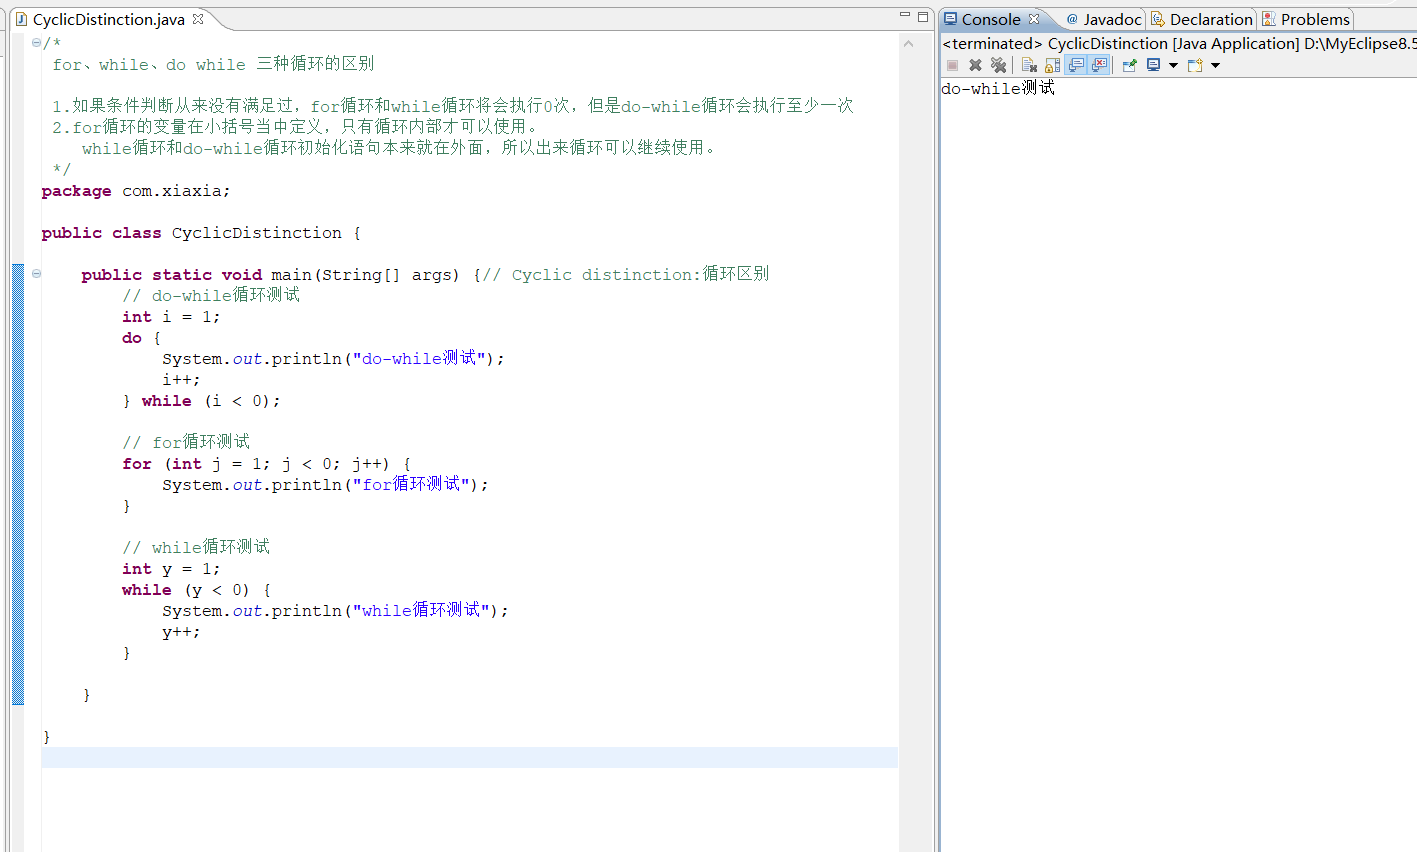Toggle Show Console When Standard Out Changes
Screen dimensions: 1417x852
(x=1076, y=65)
